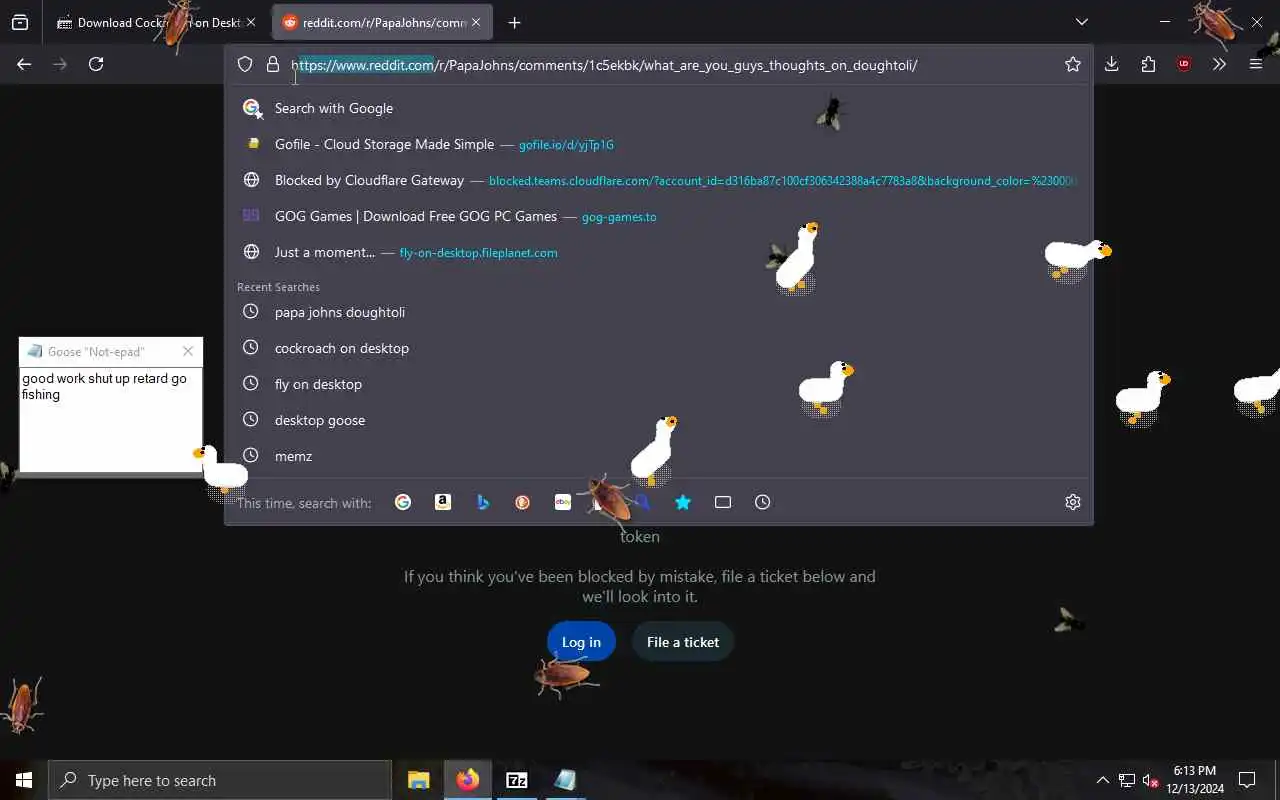Screen dimensions: 1280x800
Task: Search this time with eBay
Action: [563, 502]
